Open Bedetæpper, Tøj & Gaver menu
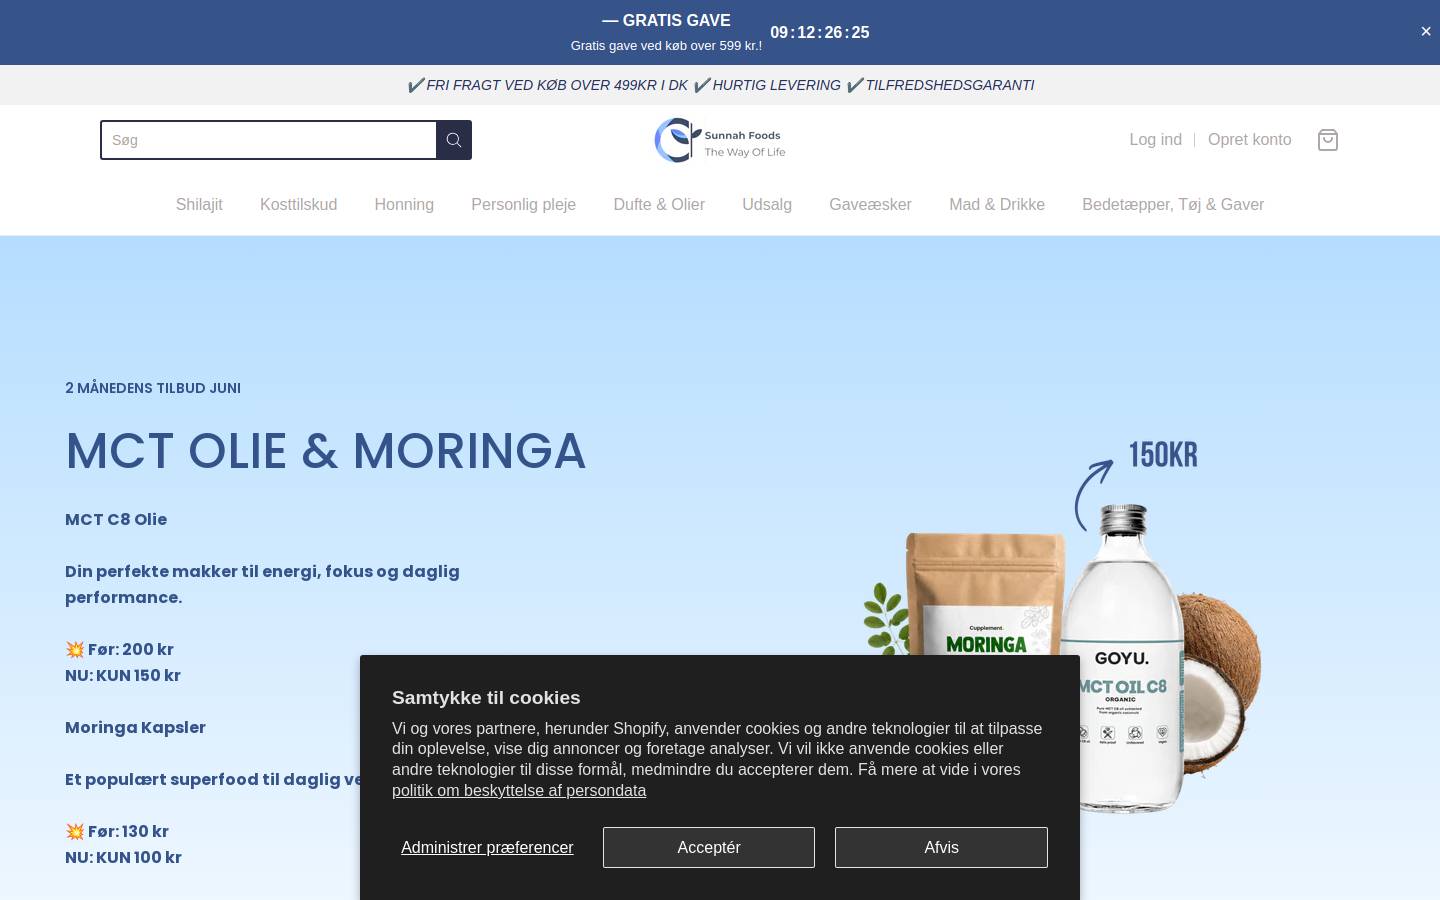Screen dimensions: 1440x900 coord(1173,205)
